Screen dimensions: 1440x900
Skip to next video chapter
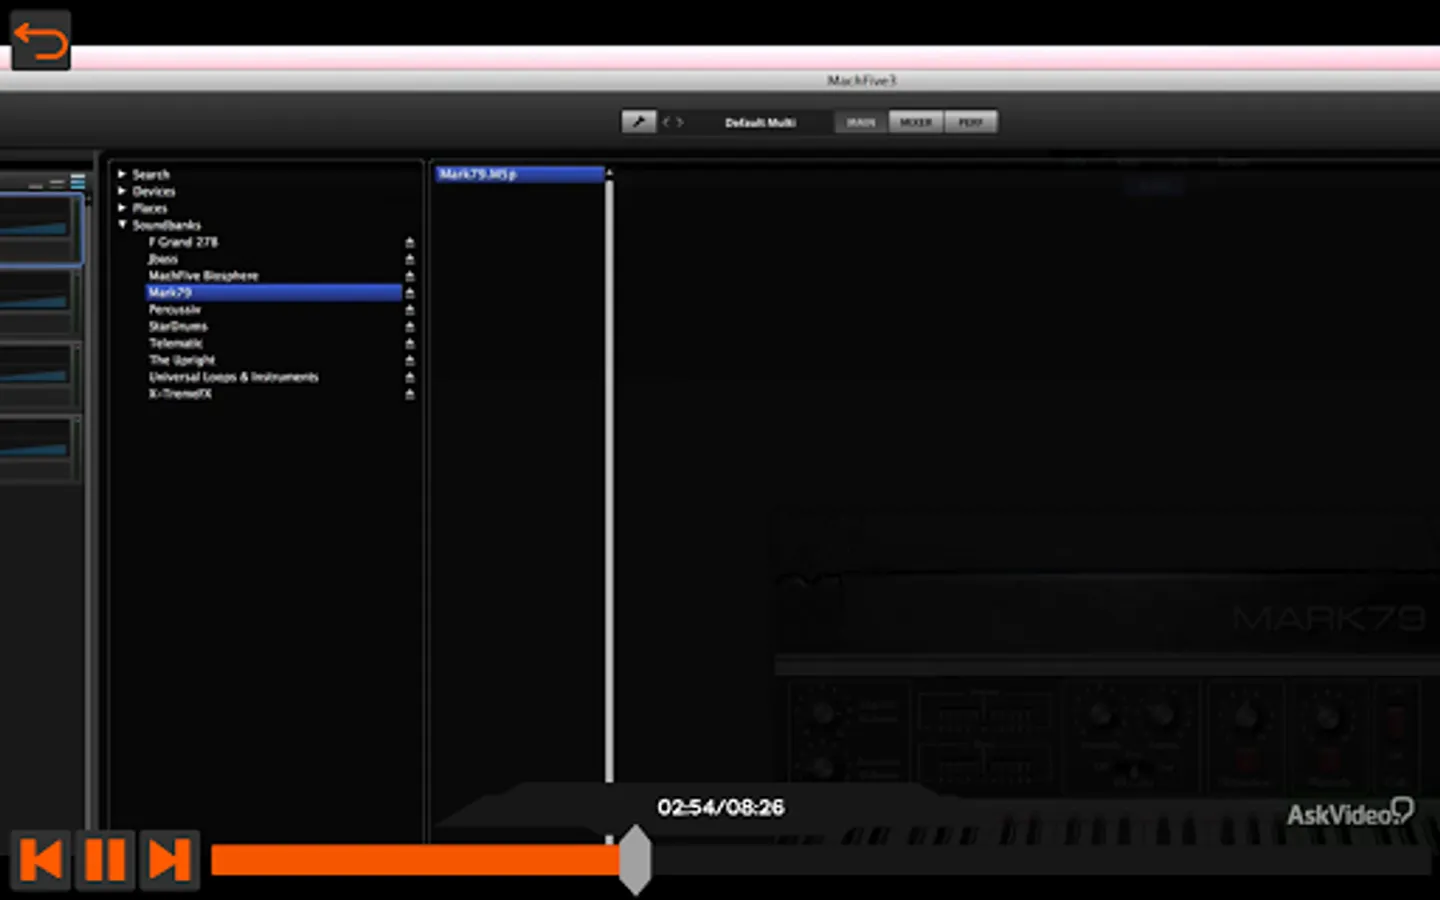169,860
